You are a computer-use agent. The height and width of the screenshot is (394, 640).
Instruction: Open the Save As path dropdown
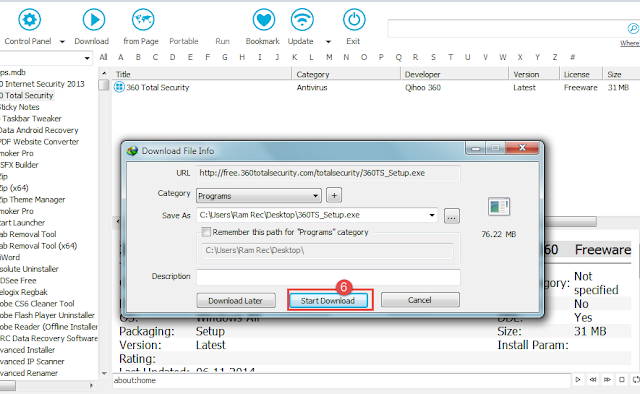pos(432,215)
